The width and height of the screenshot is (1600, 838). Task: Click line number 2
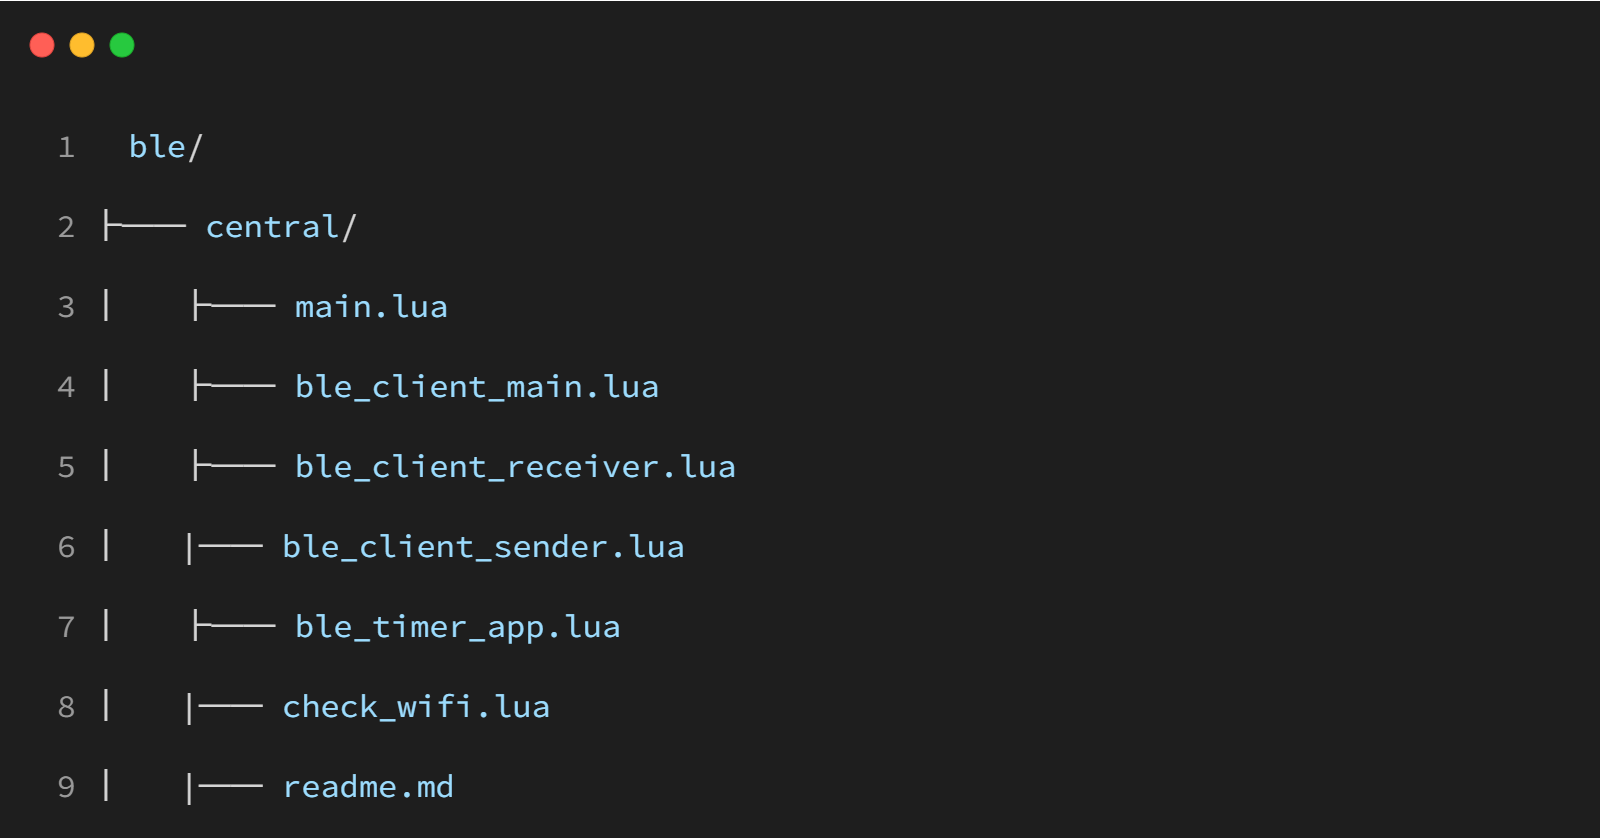(66, 228)
